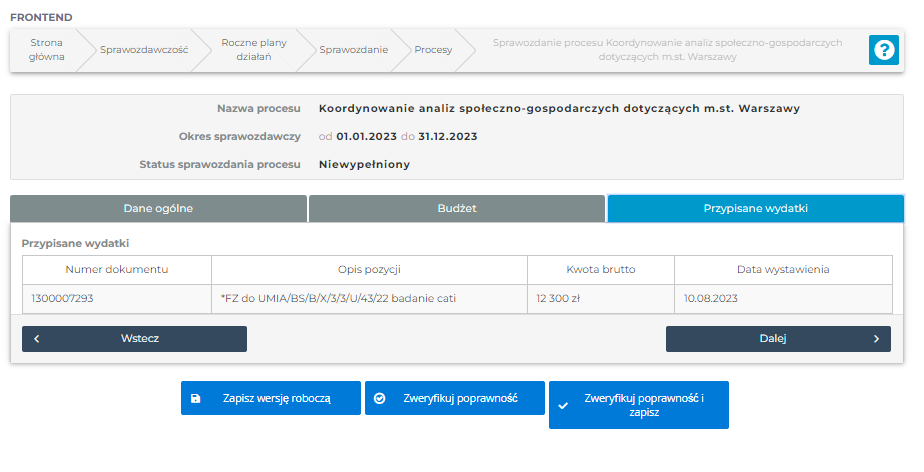Open the Sprawozdawczość breadcrumb
Image resolution: width=924 pixels, height=472 pixels.
(144, 50)
